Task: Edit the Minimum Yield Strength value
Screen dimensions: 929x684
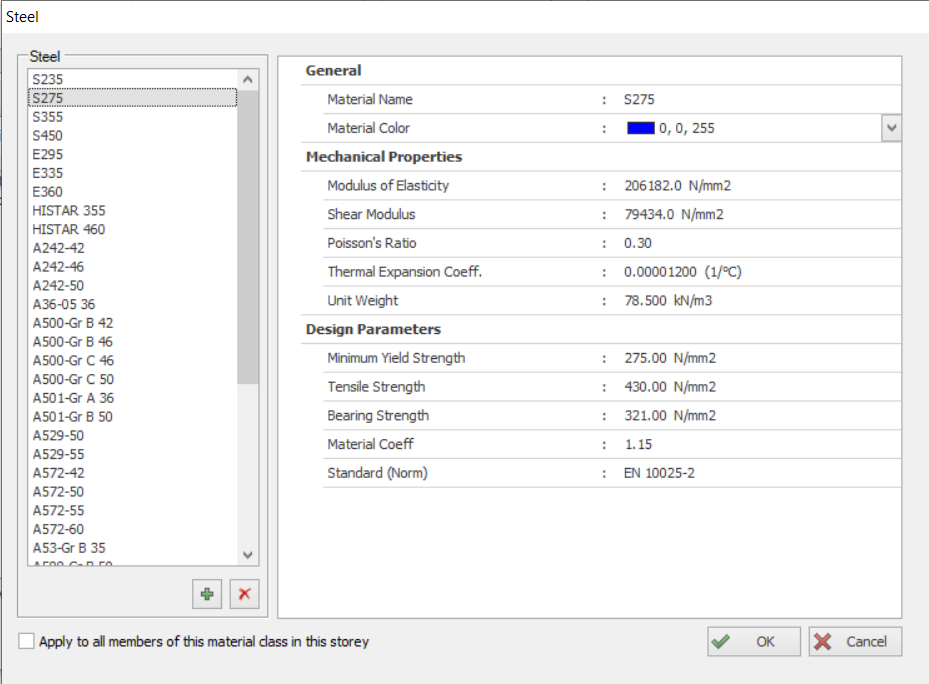Action: coord(669,358)
